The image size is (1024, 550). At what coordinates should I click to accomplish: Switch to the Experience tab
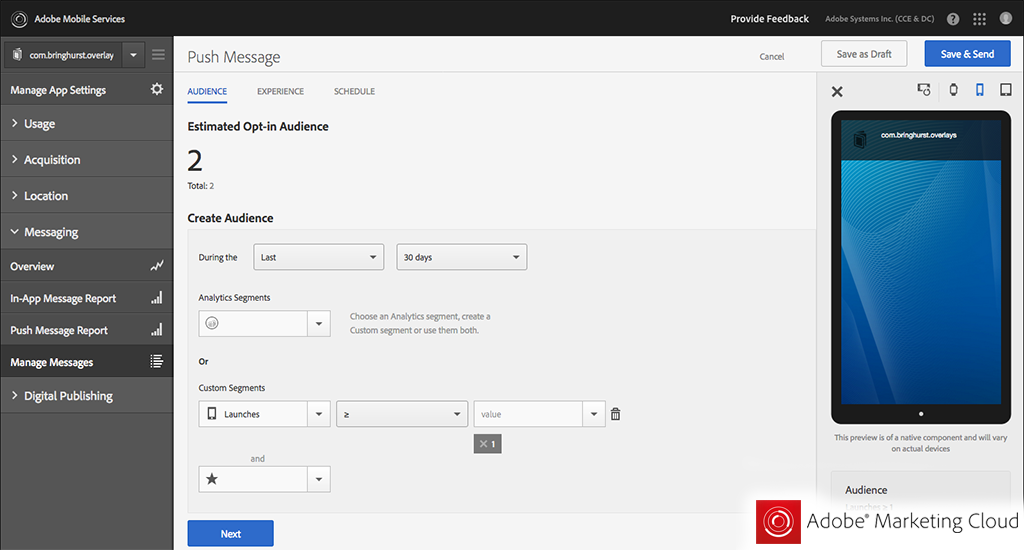pyautogui.click(x=280, y=92)
